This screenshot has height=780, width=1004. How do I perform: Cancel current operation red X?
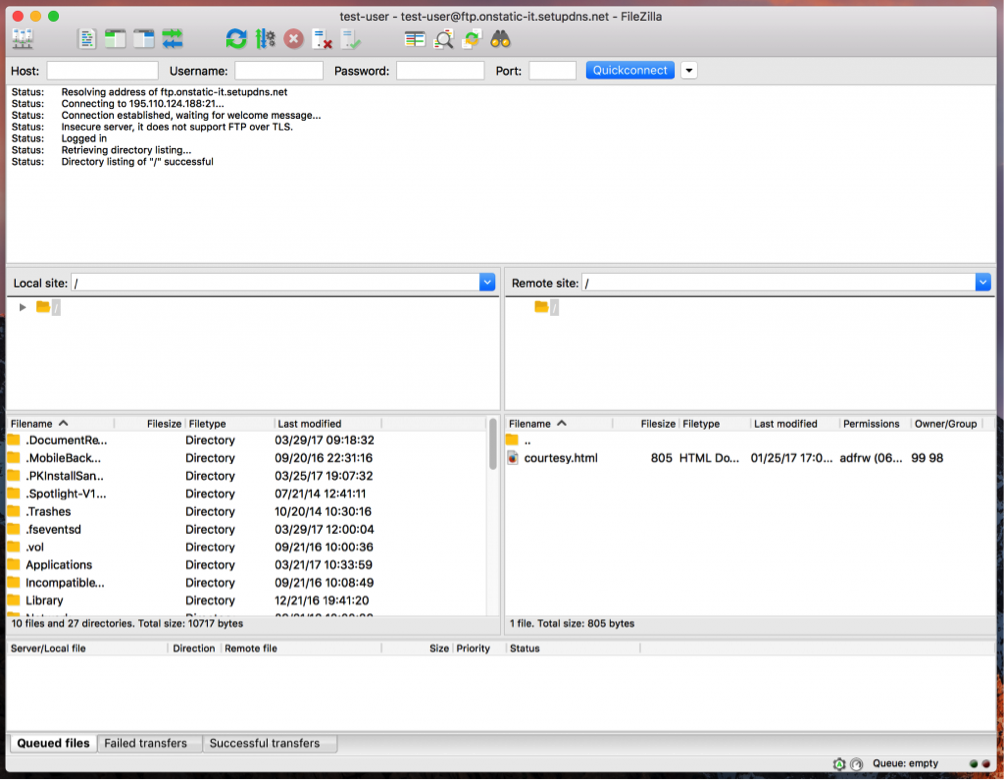[293, 39]
